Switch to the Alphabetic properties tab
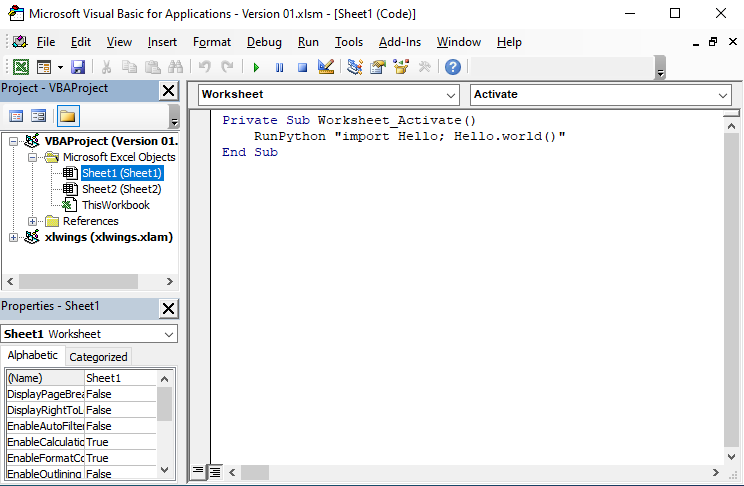Image resolution: width=744 pixels, height=486 pixels. [x=33, y=355]
